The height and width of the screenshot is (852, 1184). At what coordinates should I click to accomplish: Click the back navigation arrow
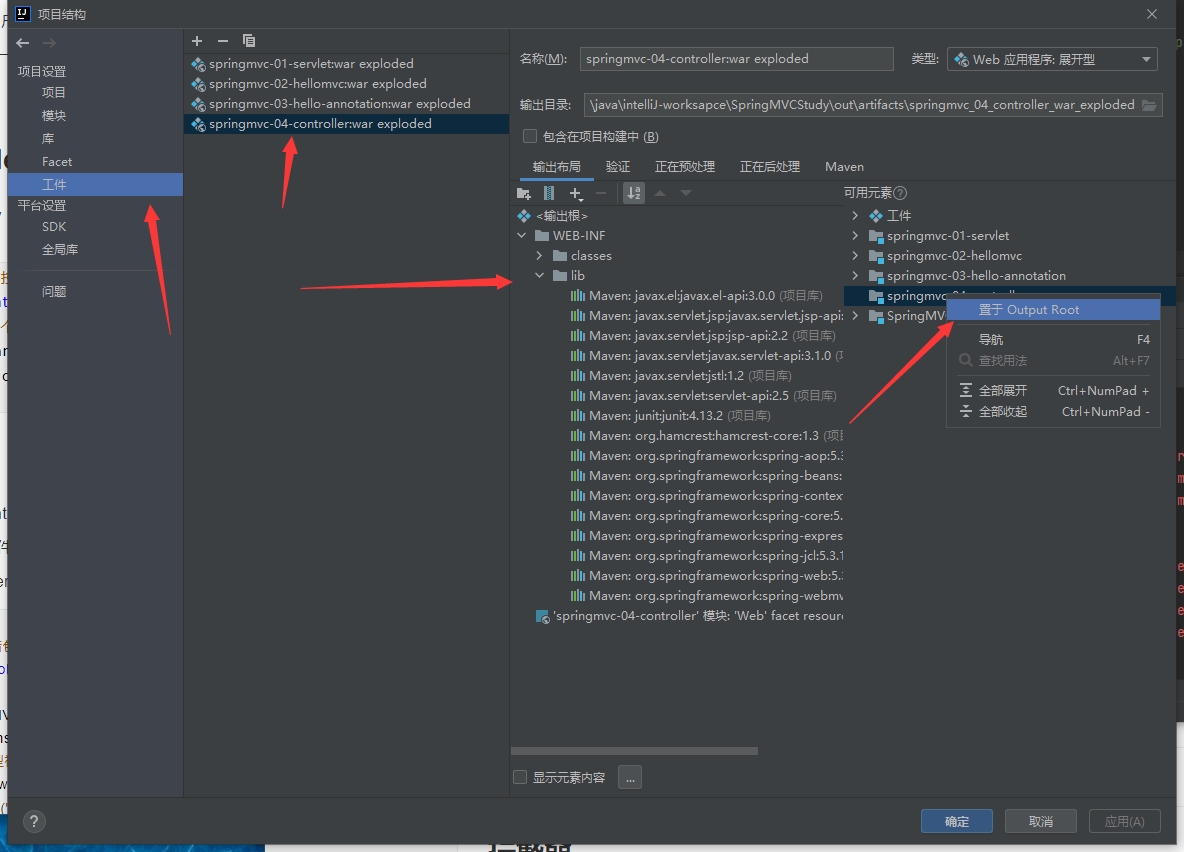[x=23, y=43]
